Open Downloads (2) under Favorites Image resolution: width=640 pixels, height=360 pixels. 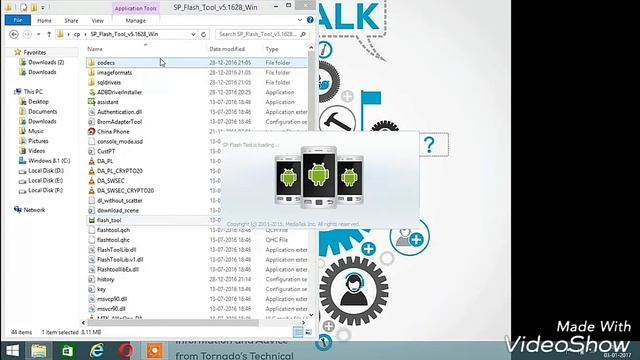[46, 62]
